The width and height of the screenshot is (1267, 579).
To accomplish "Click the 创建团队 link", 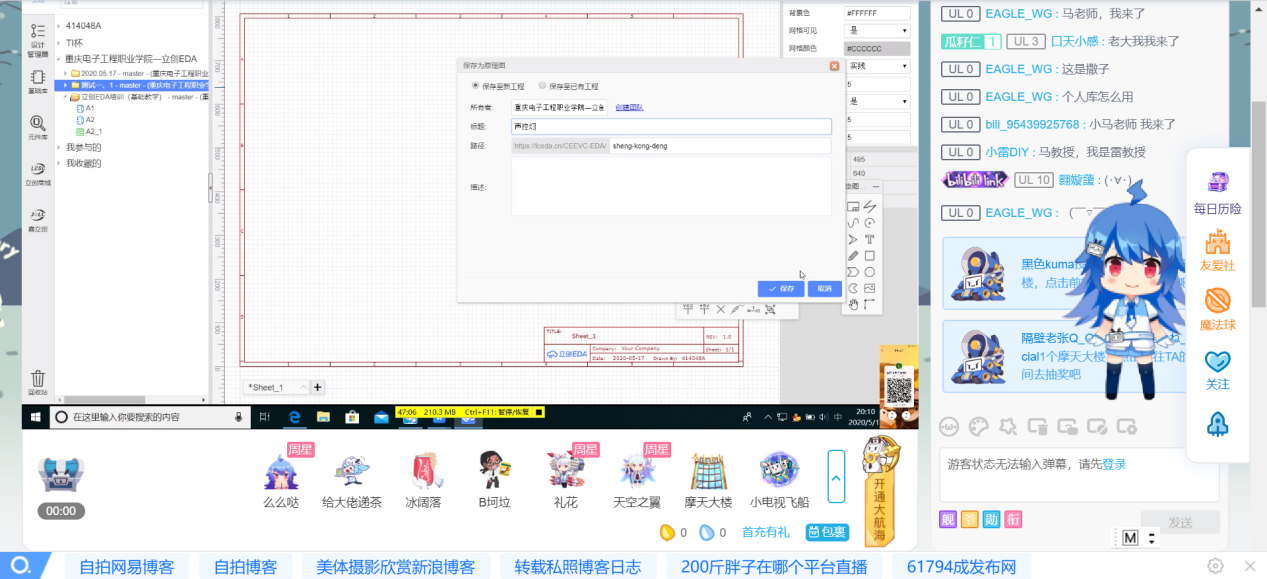I will pos(629,107).
